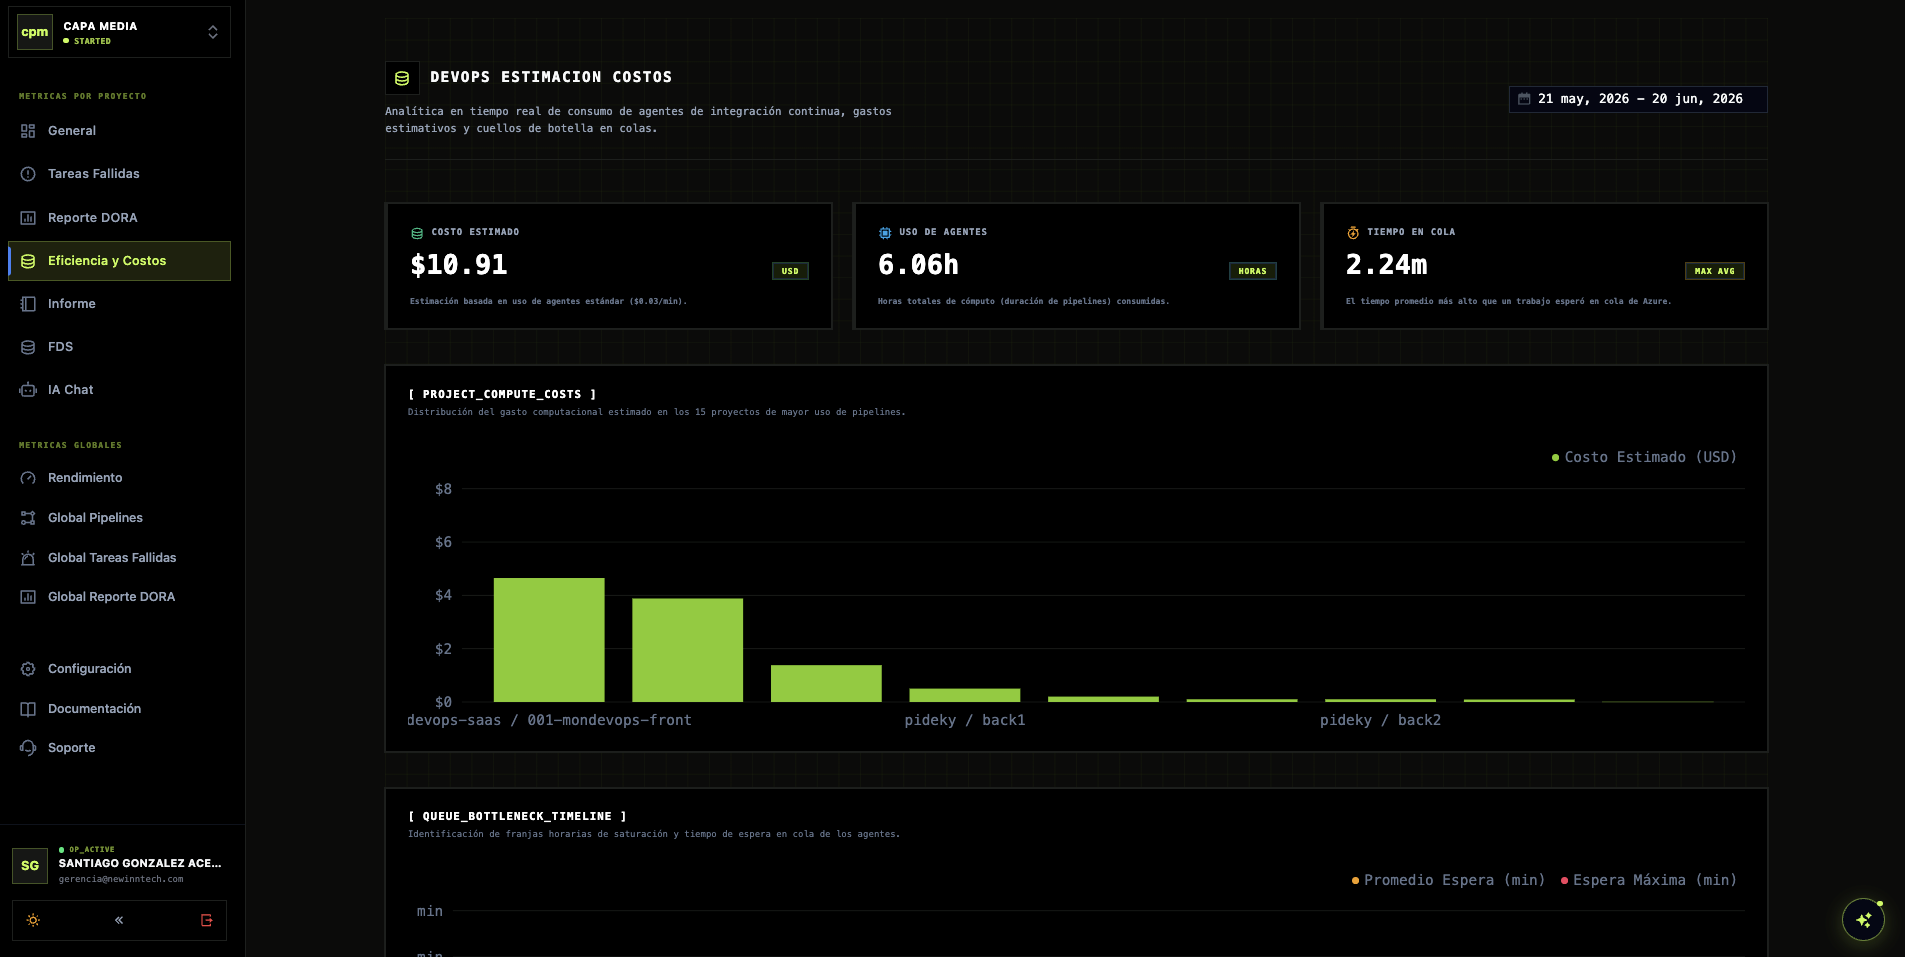Open the Informe section

119,304
